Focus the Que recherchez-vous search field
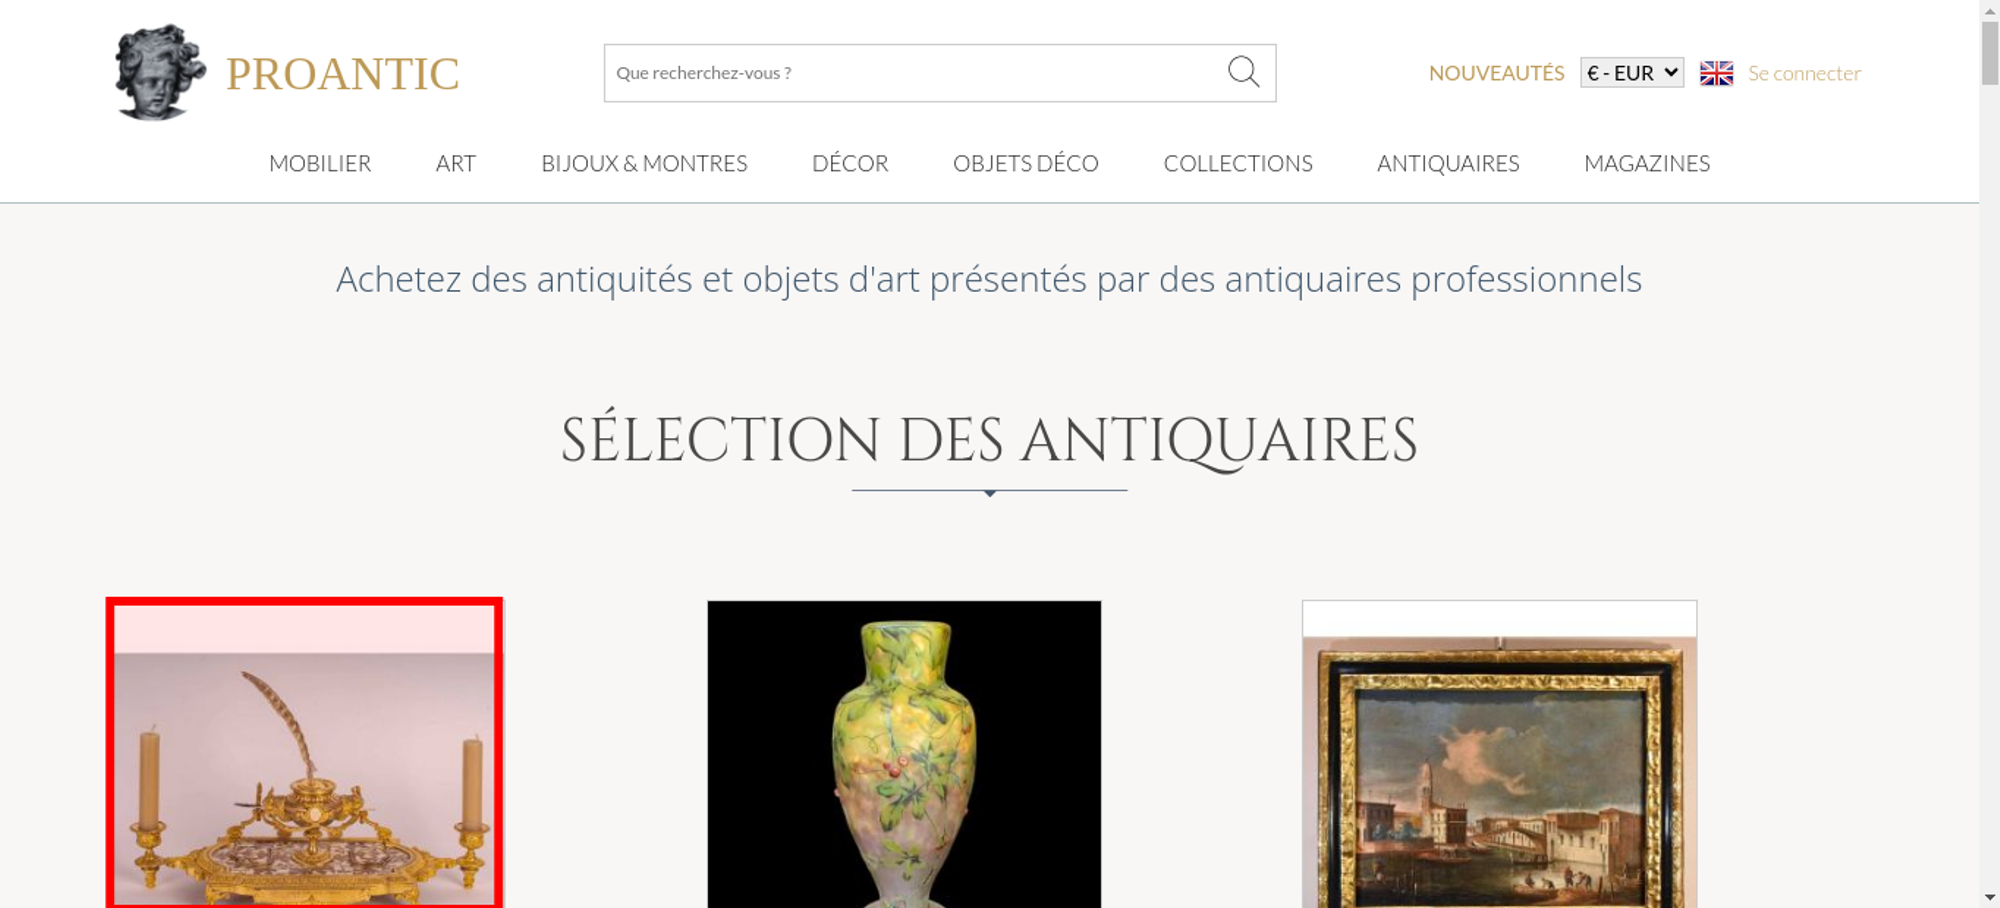 click(x=915, y=73)
